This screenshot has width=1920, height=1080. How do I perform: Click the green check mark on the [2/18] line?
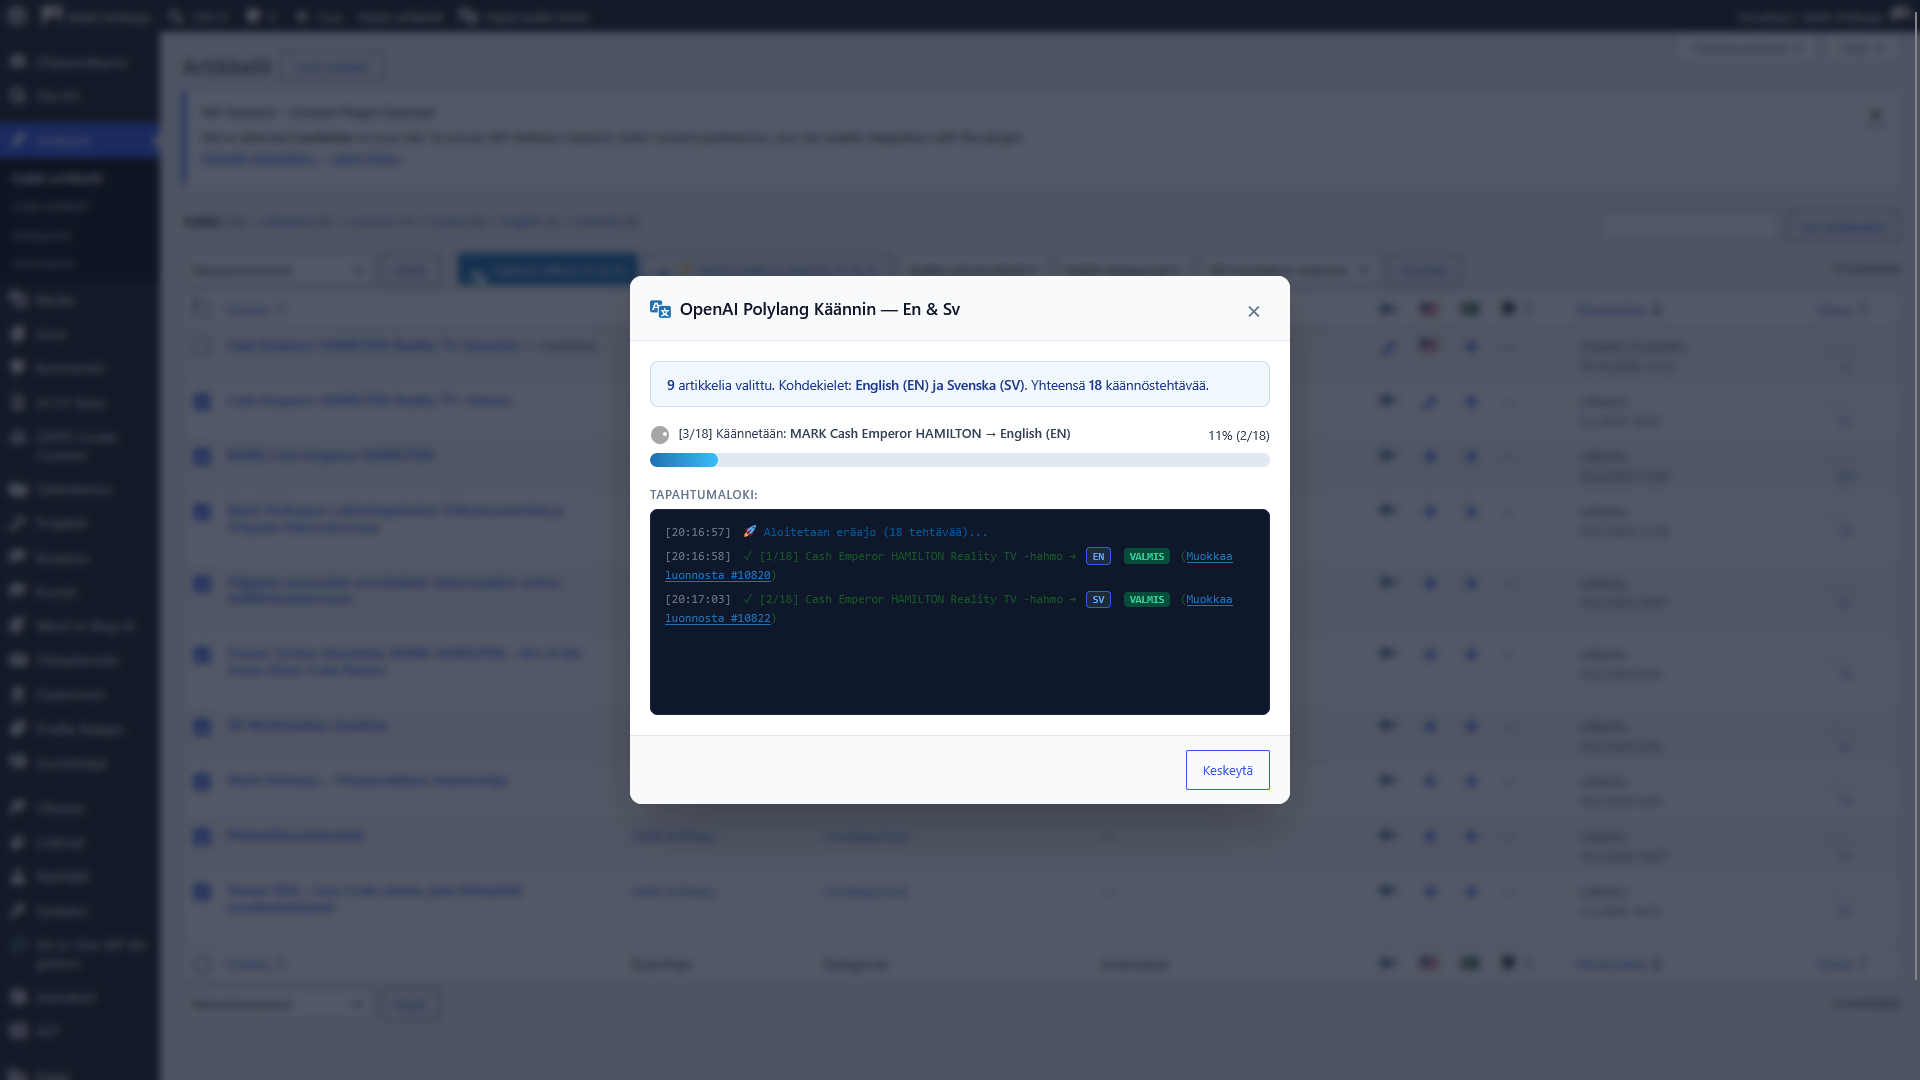[x=748, y=599]
